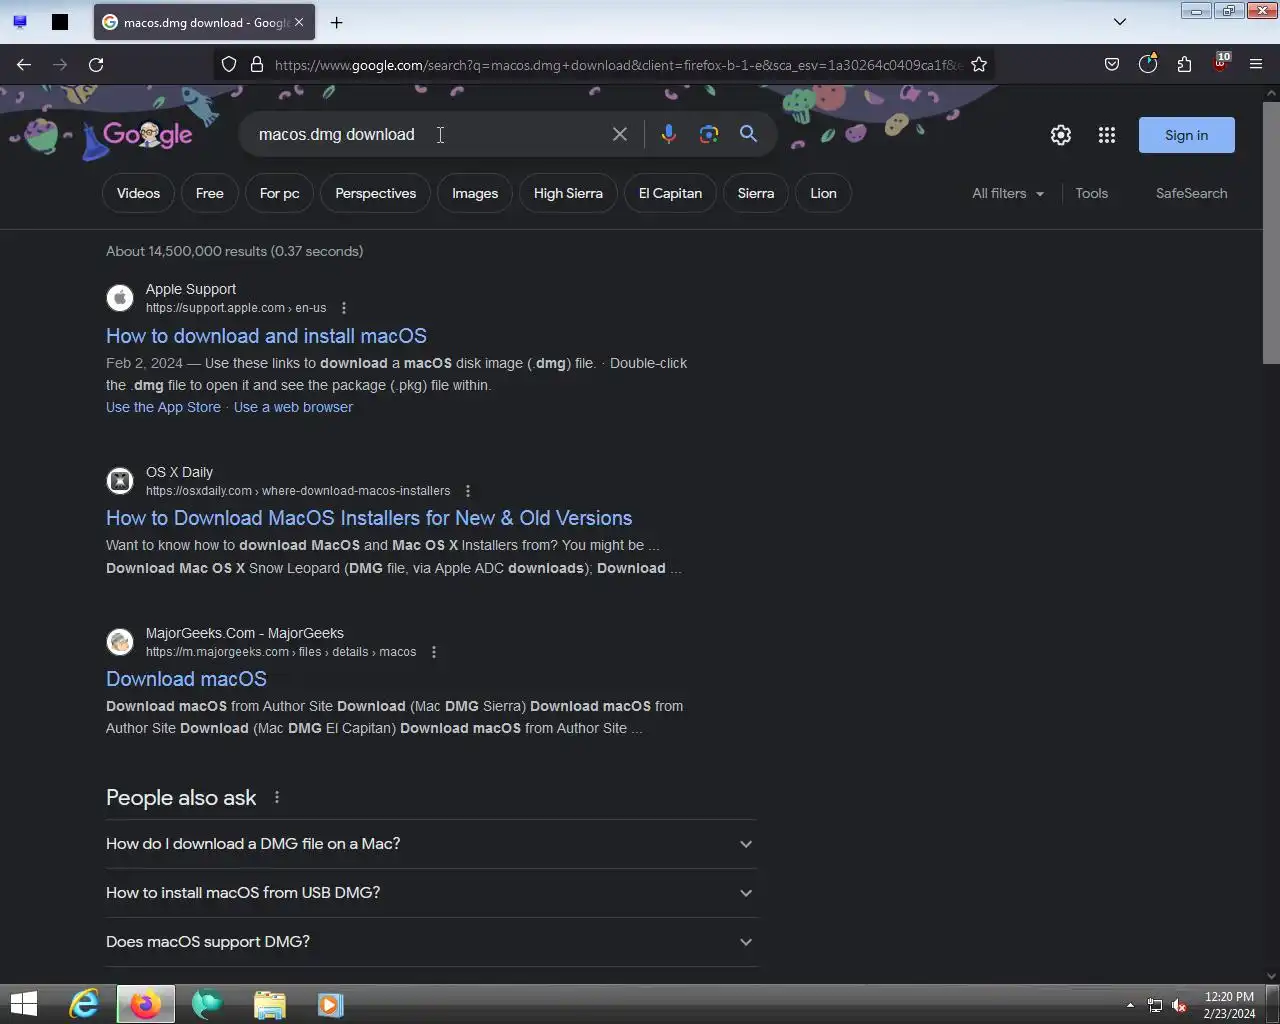Close the macos.dmg download tab

[x=298, y=22]
